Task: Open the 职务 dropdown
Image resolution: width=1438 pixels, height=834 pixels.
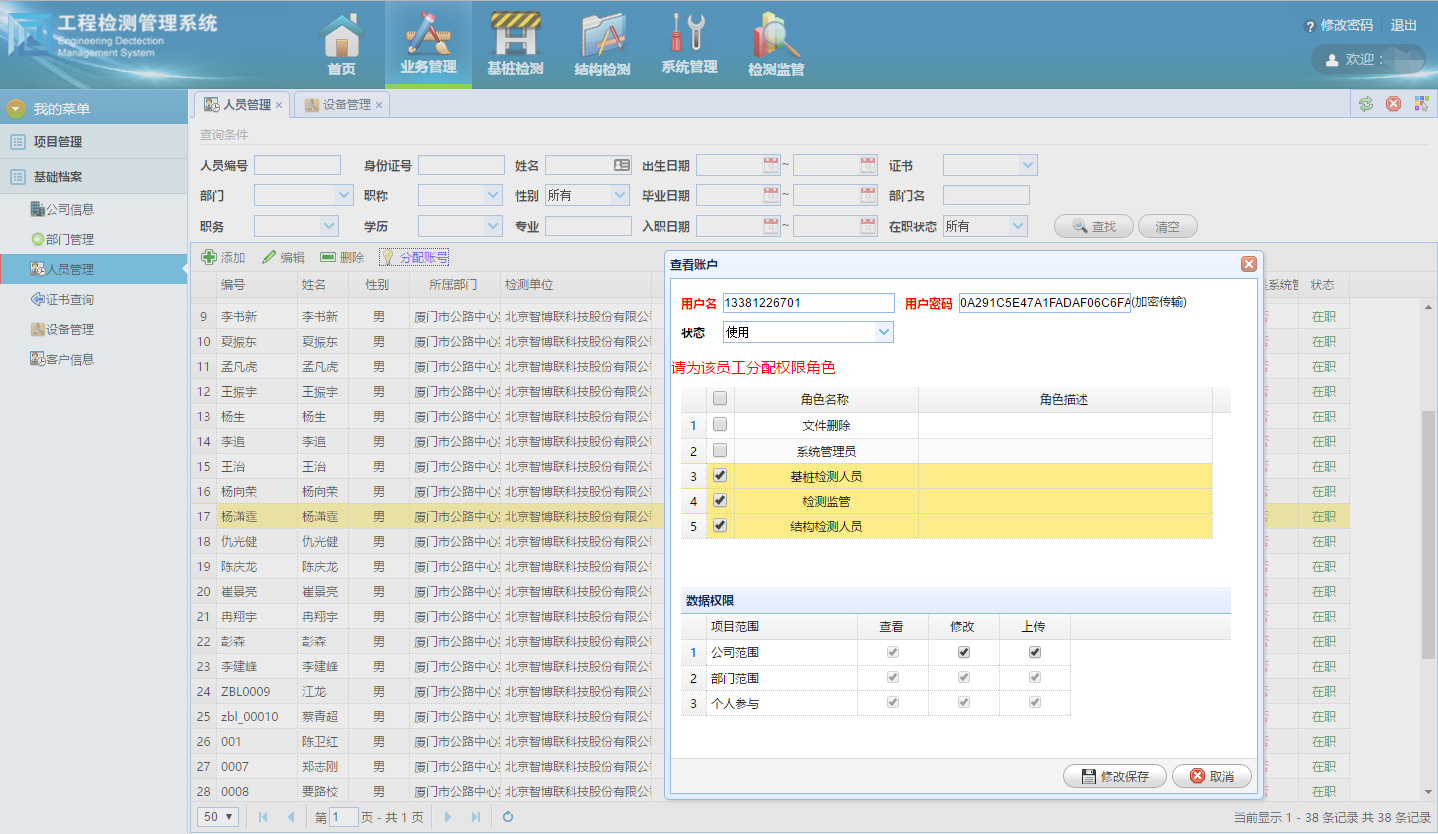Action: tap(329, 226)
